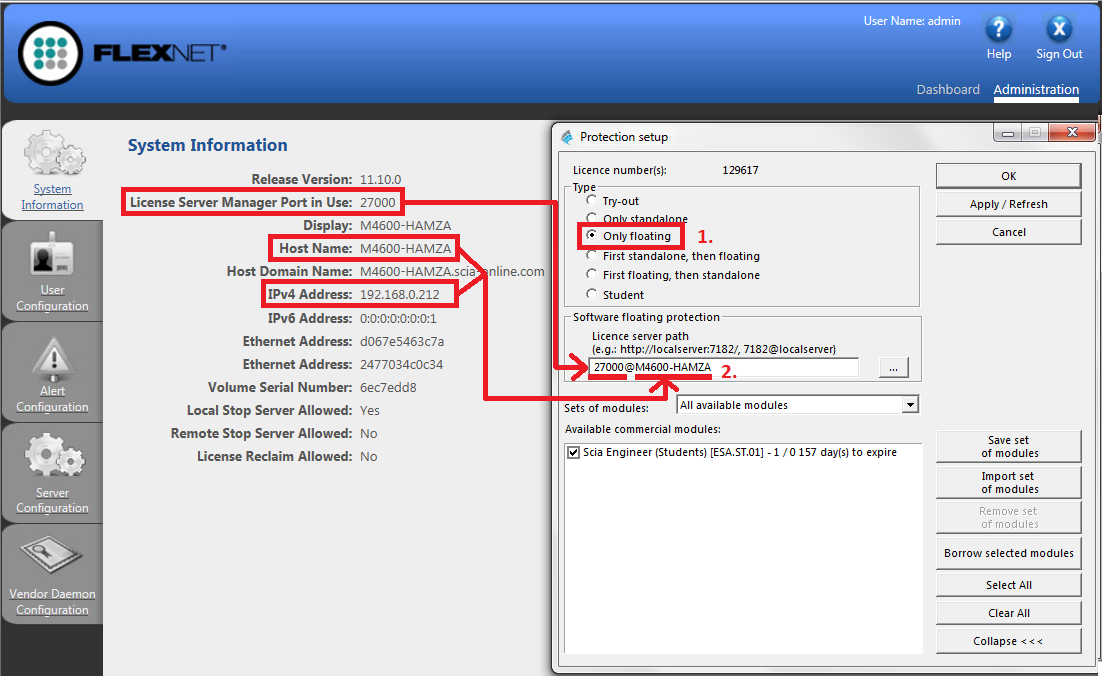1102x676 pixels.
Task: Expand the Sets of modules dropdown
Action: pos(909,405)
